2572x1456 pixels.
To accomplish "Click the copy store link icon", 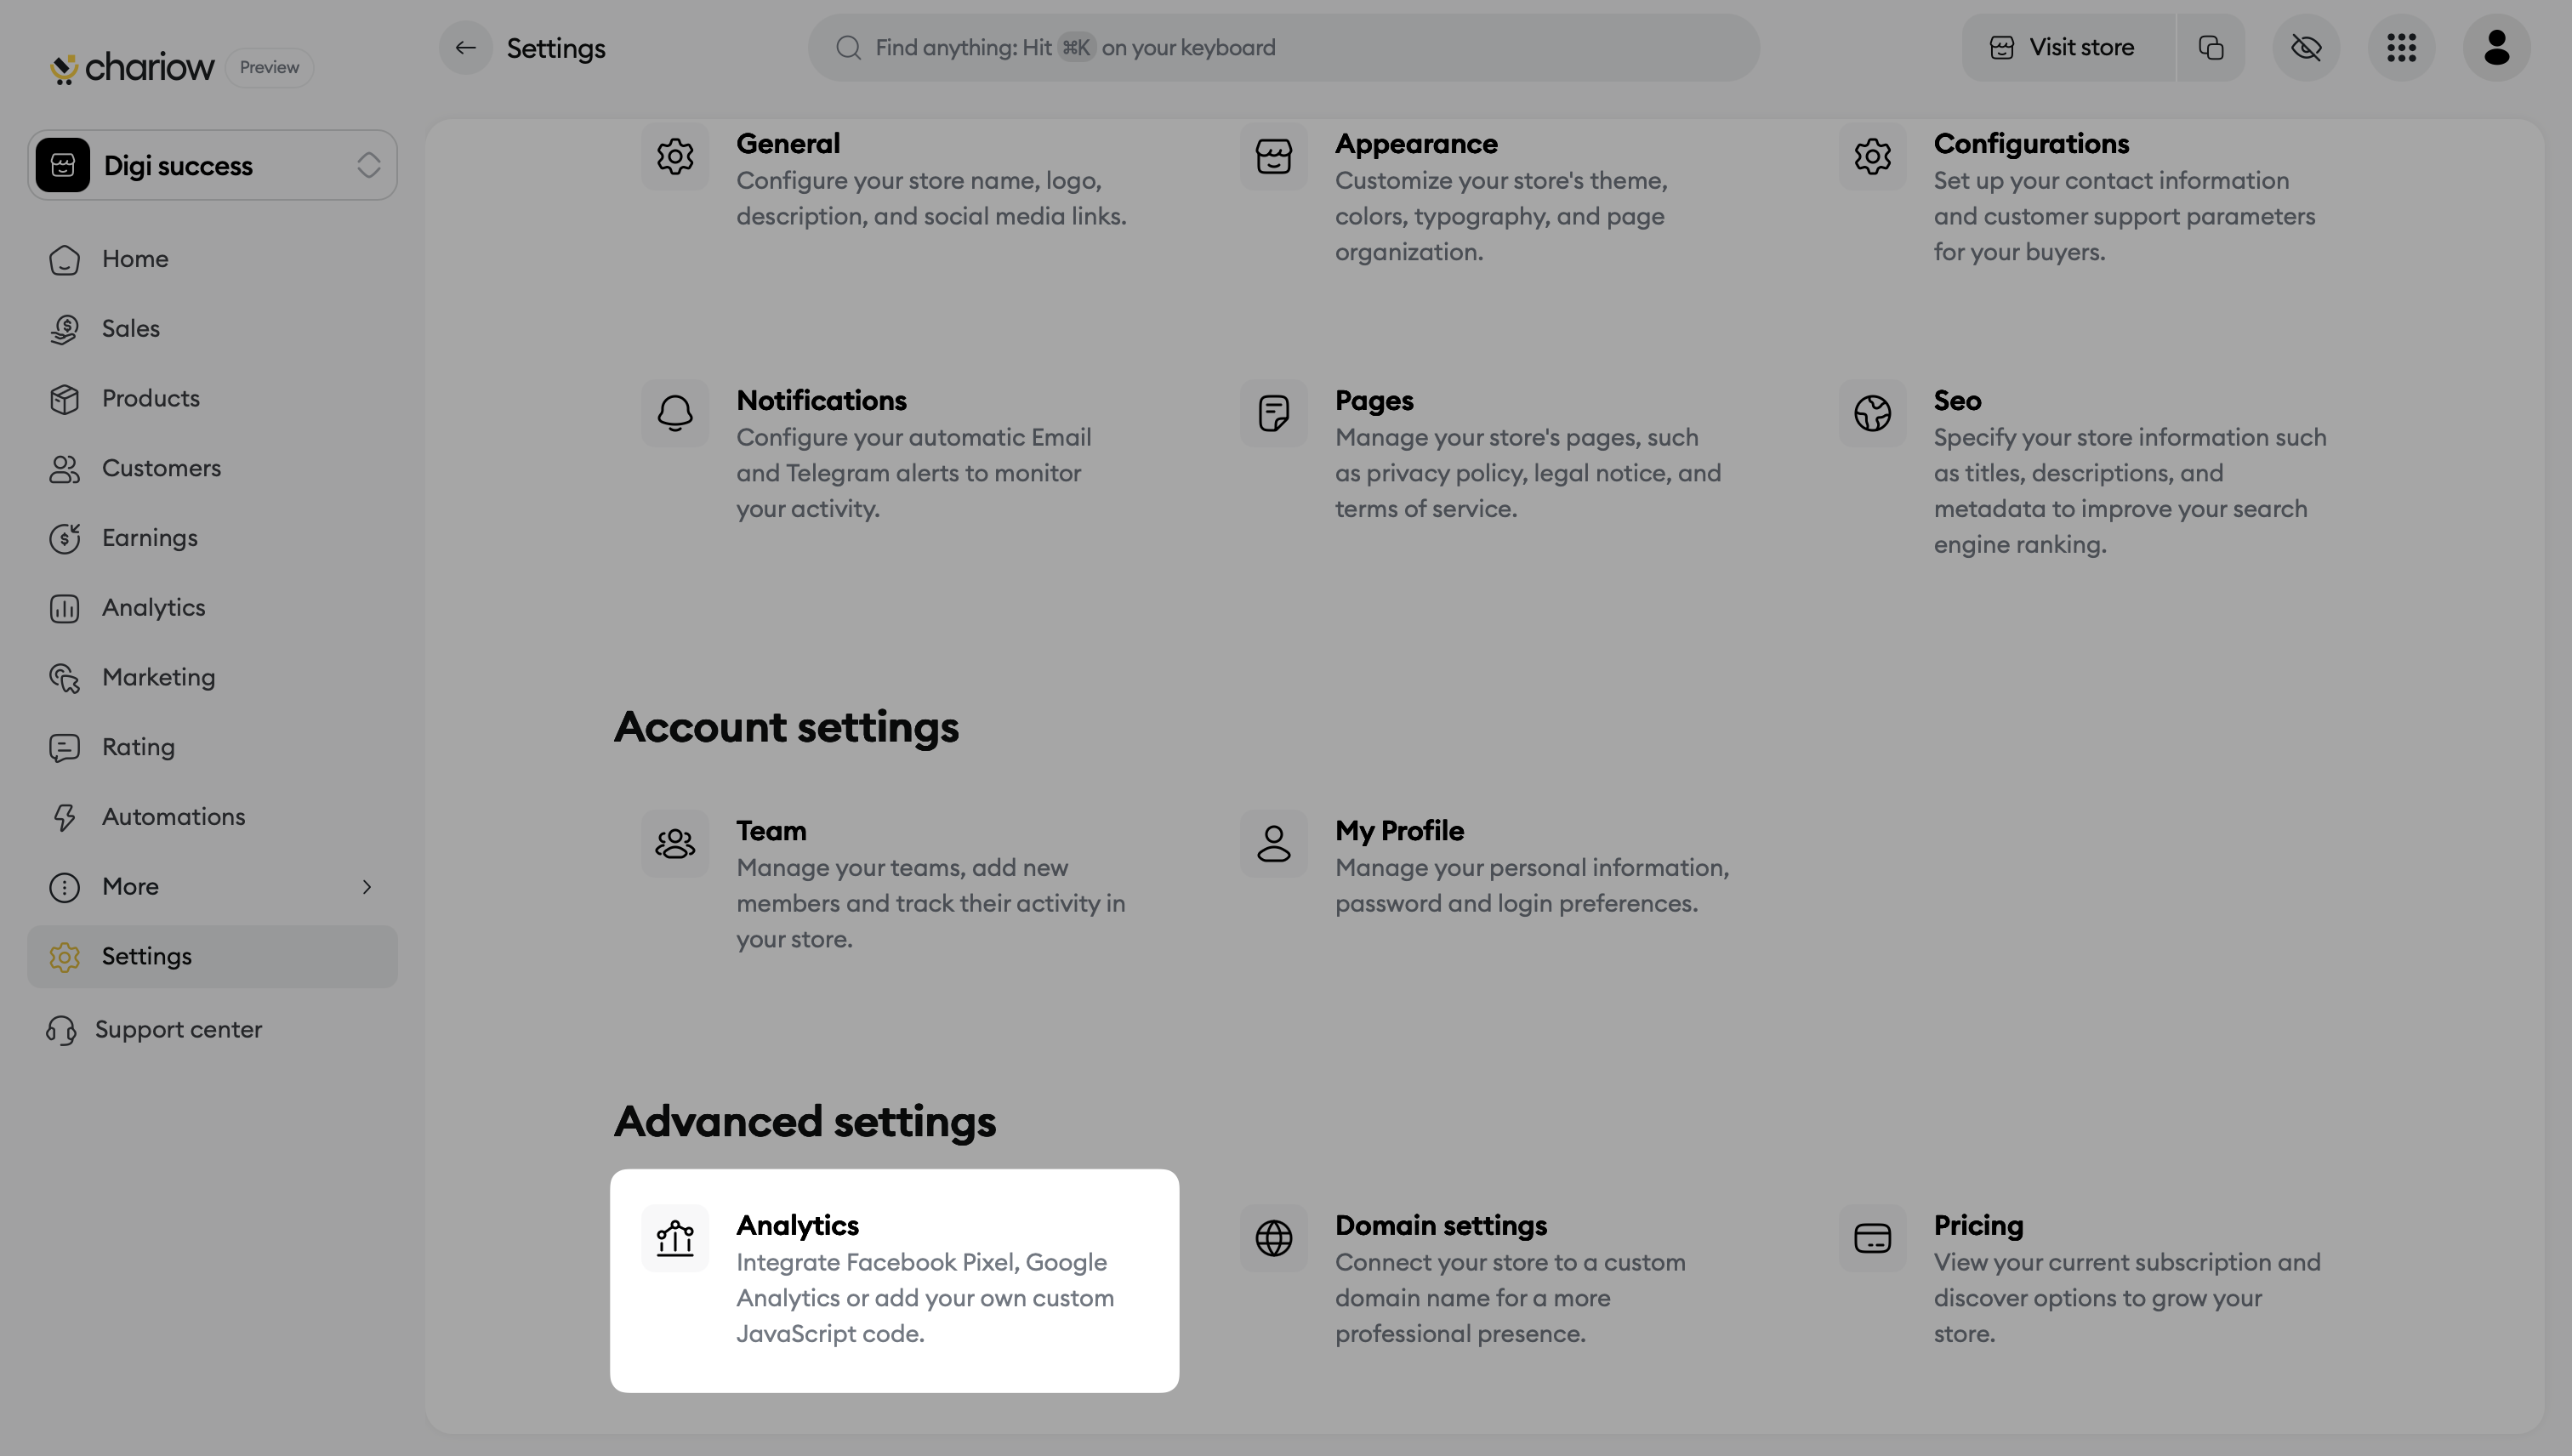I will coord(2211,48).
